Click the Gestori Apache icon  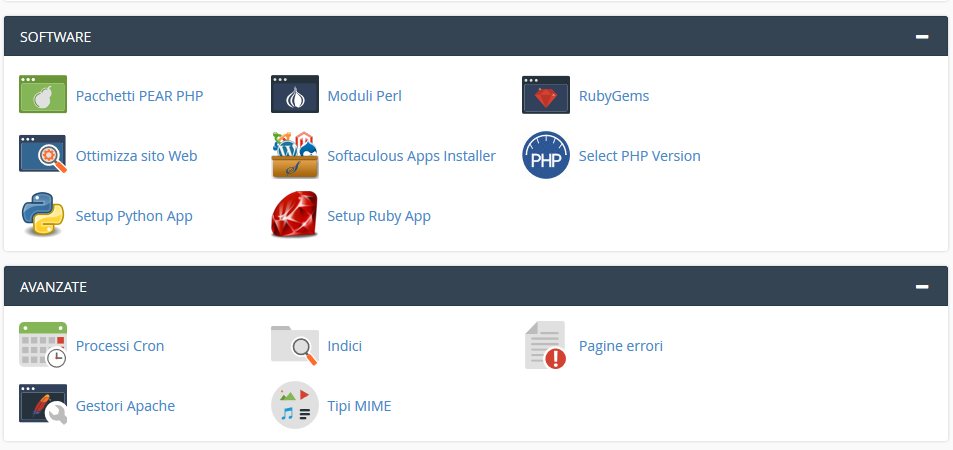(43, 405)
